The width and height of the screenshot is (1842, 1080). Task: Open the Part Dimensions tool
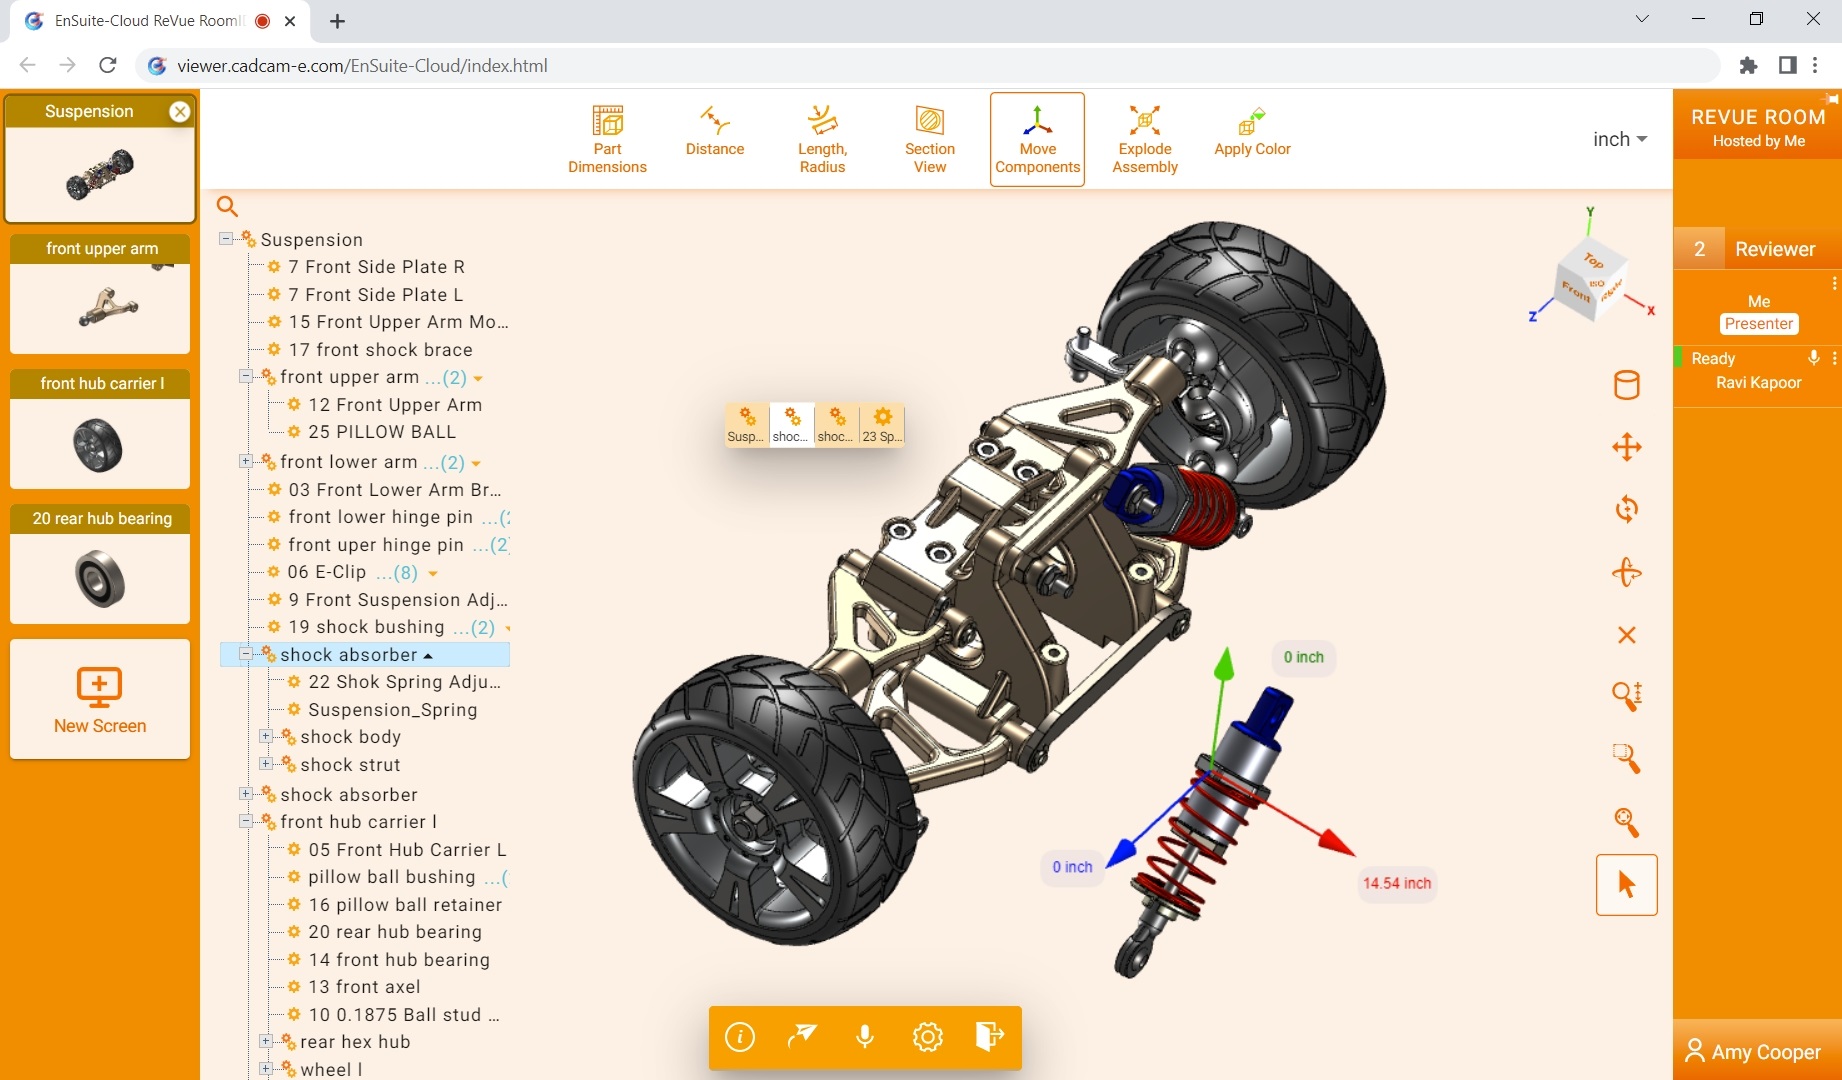[607, 139]
